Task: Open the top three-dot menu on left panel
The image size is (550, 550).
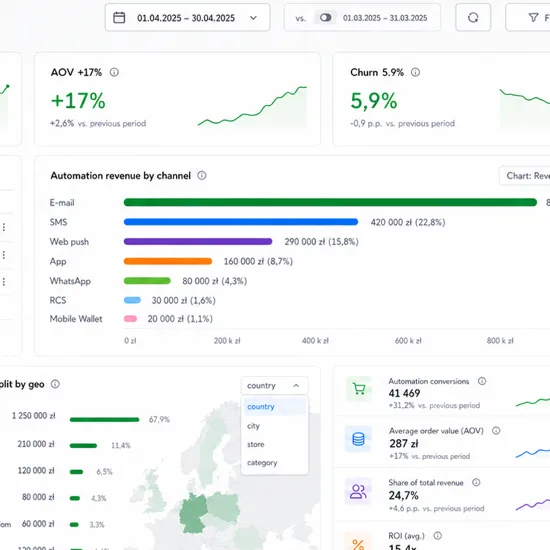Action: pyautogui.click(x=4, y=227)
